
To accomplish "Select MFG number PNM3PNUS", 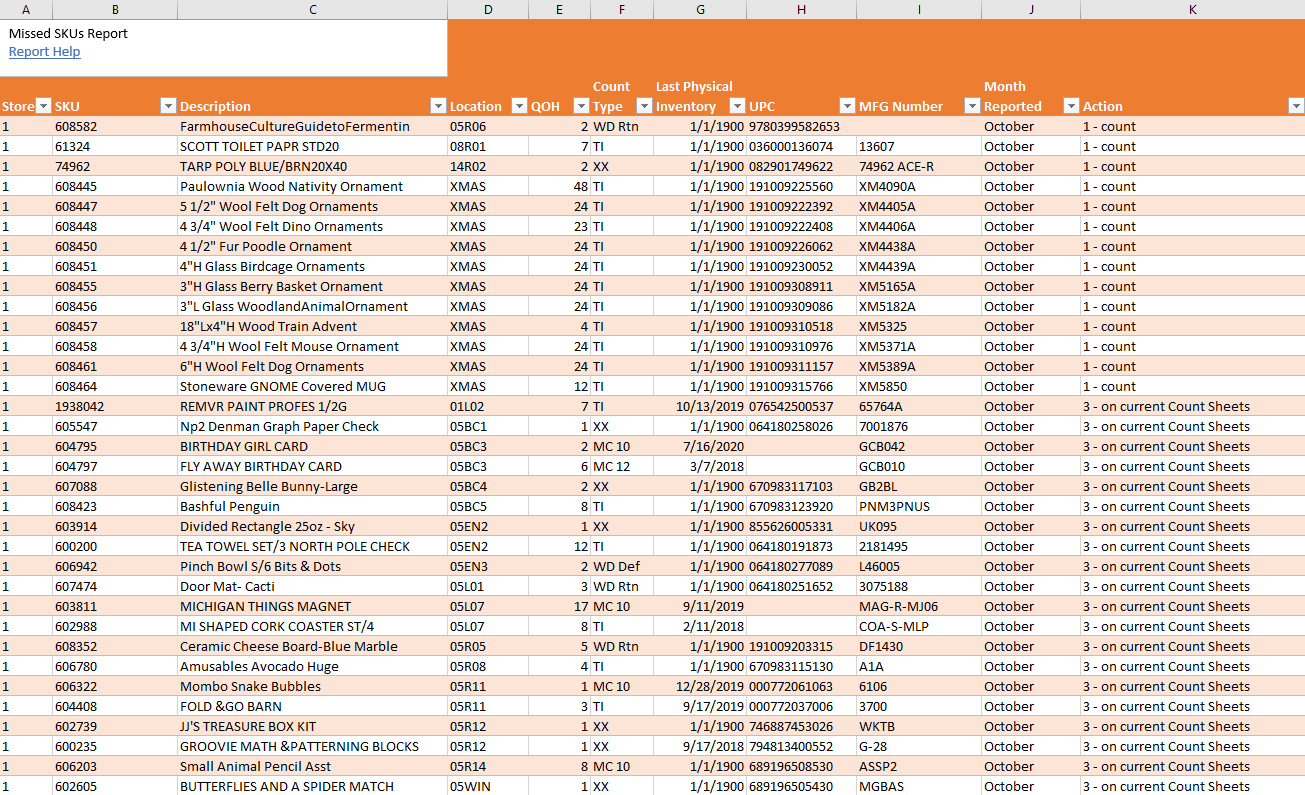I will click(x=919, y=506).
